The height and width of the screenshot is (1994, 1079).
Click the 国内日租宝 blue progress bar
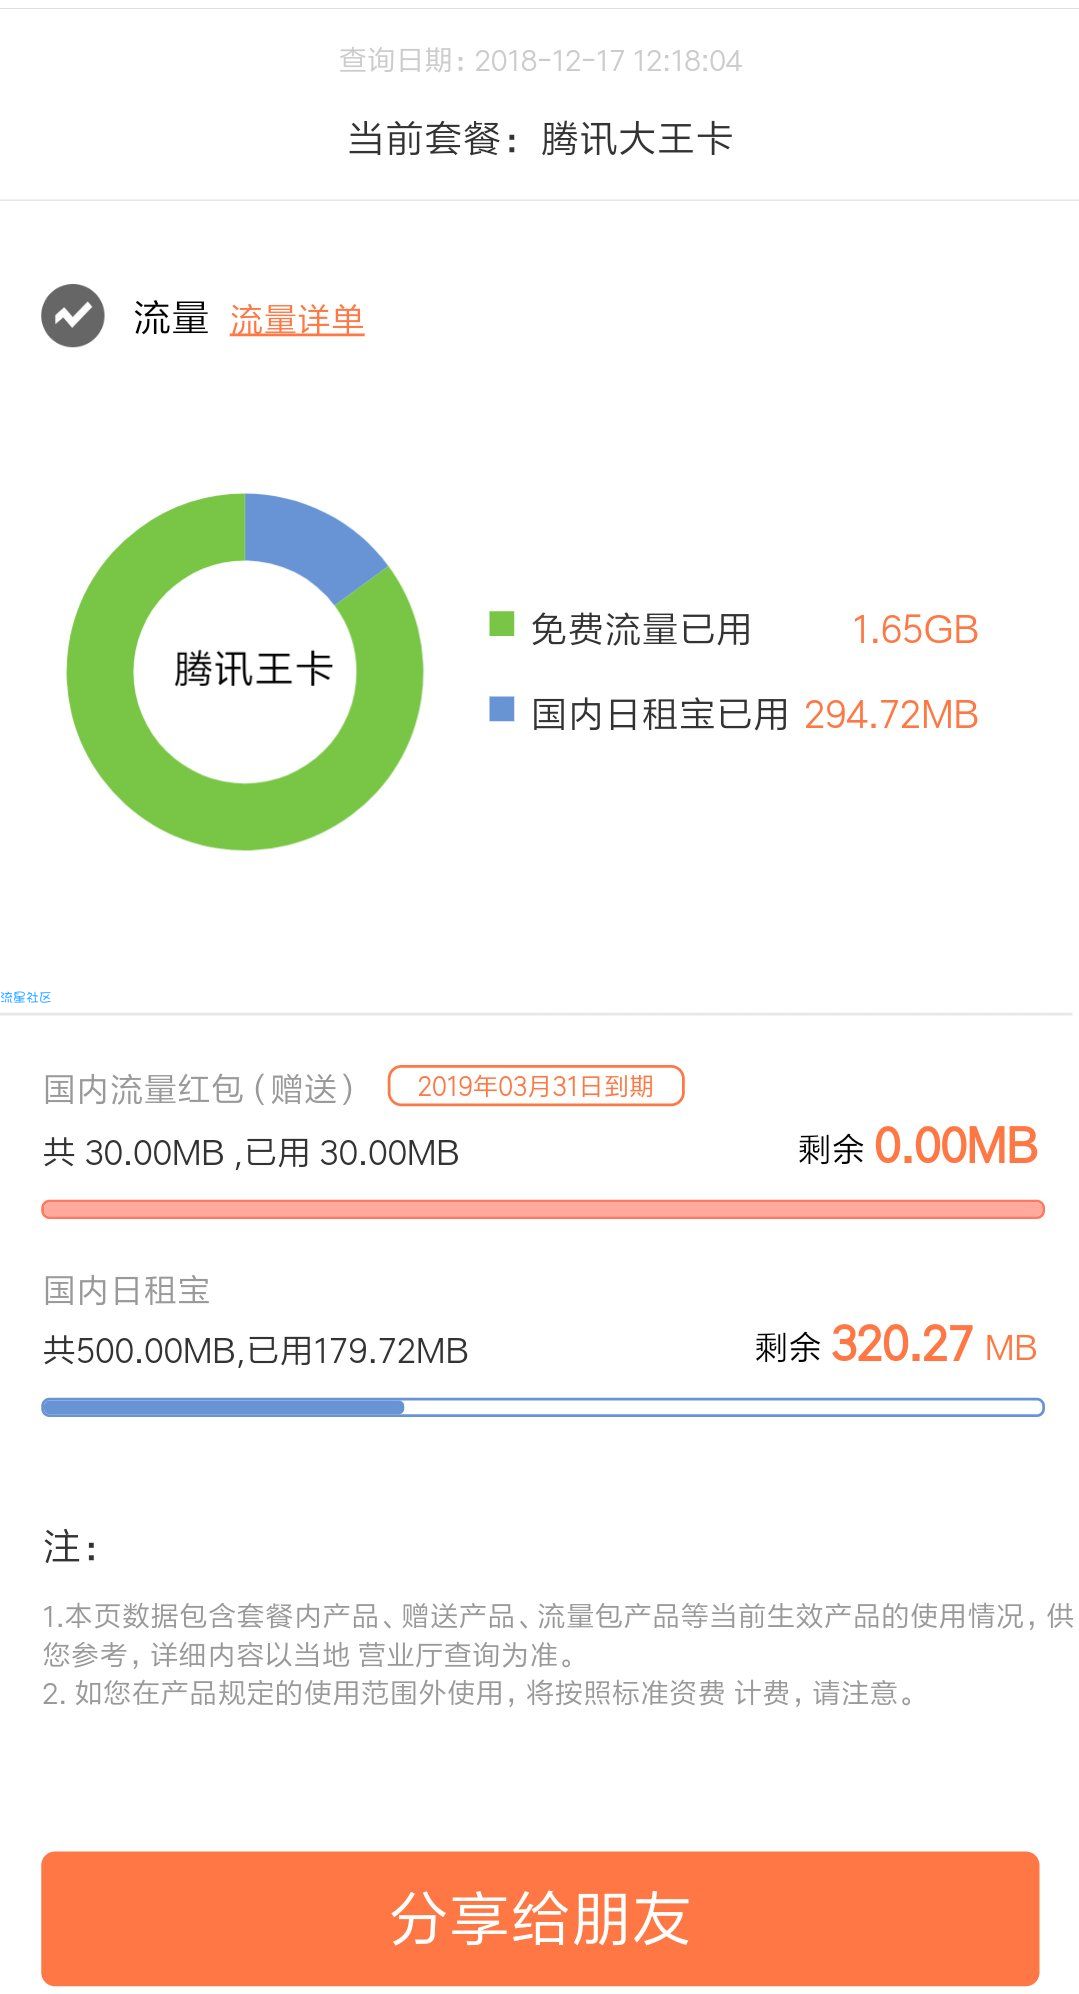(542, 1407)
